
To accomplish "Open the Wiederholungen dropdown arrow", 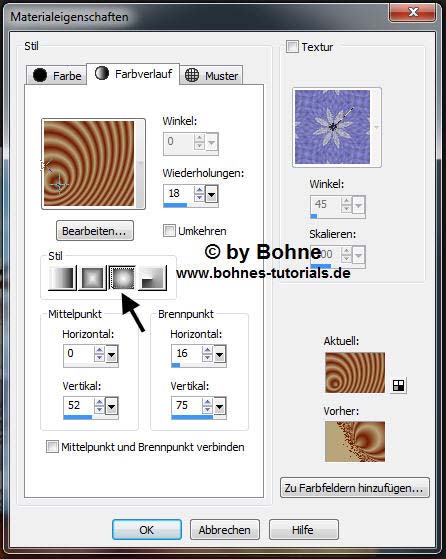I will pos(211,195).
